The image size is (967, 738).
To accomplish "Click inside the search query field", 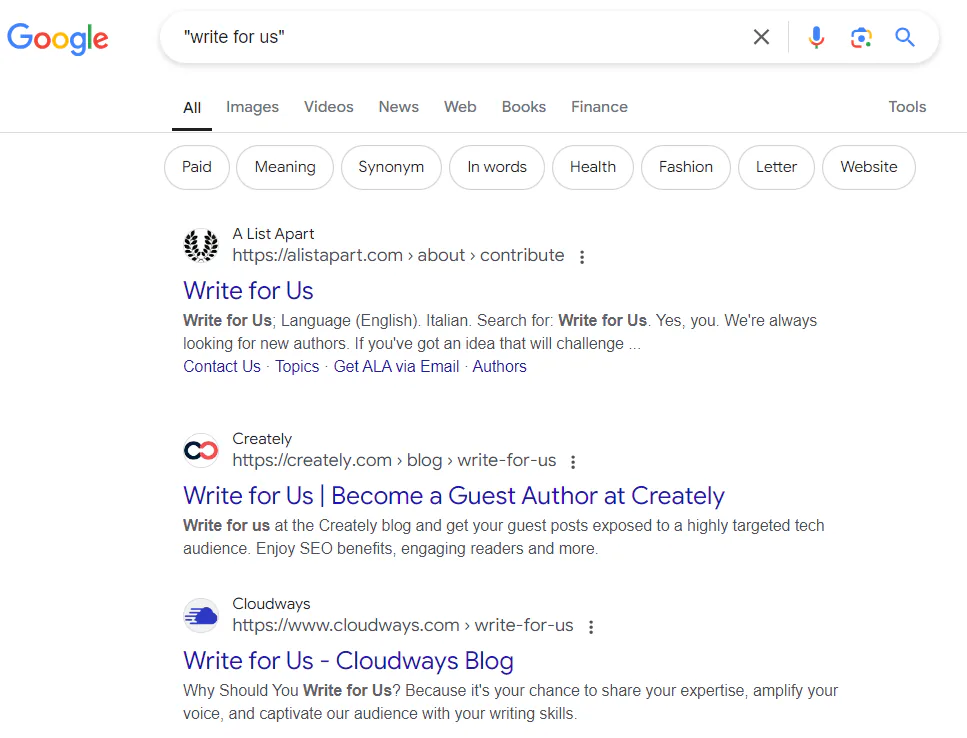I will 456,37.
